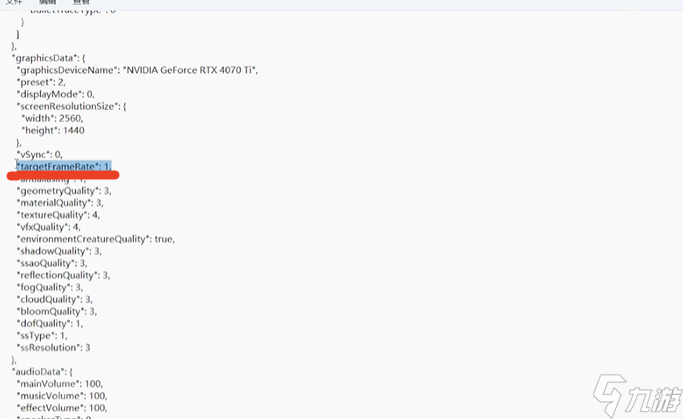Viewport: 683px width, 419px height.
Task: Click the highlighted targetFrameRate line
Action: point(64,166)
